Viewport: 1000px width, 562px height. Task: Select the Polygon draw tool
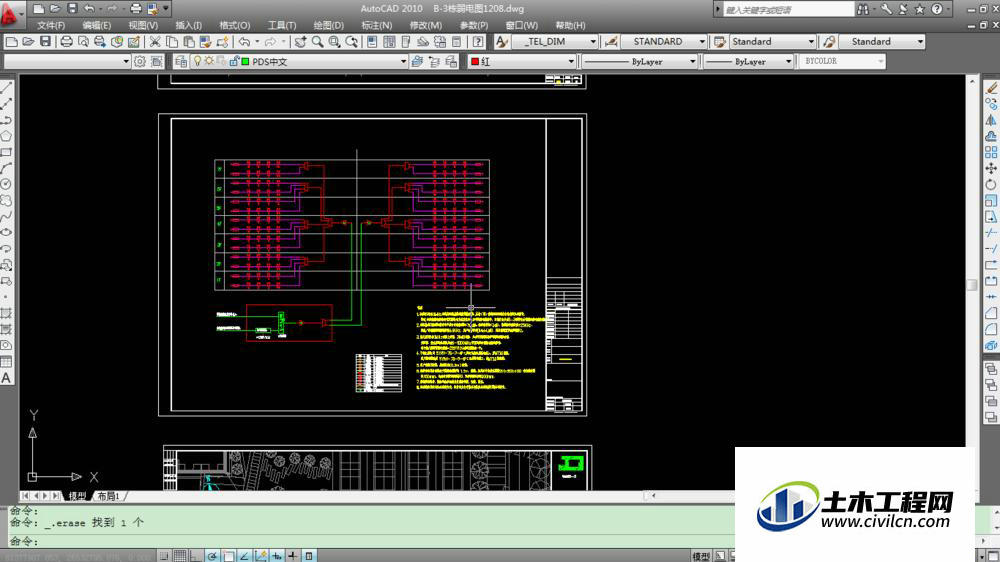(x=6, y=136)
